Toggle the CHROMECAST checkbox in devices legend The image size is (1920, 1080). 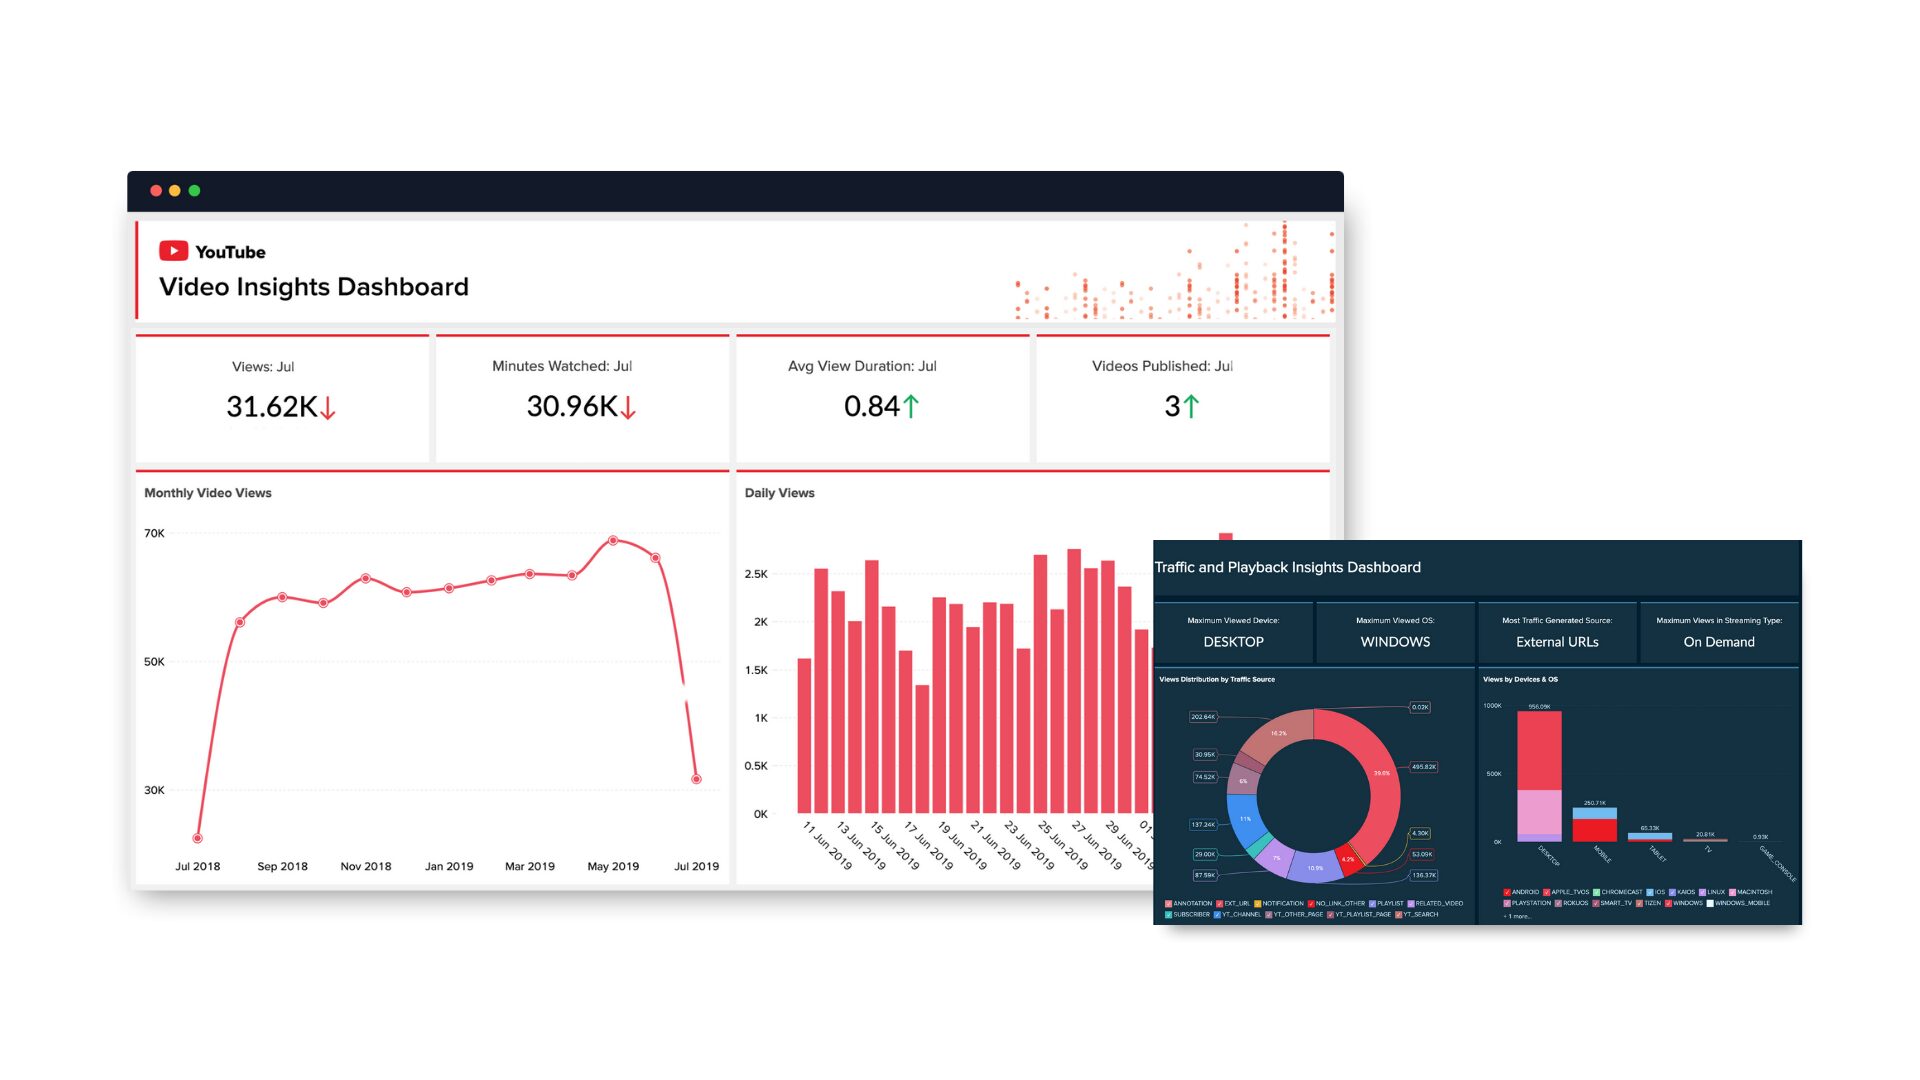[x=1596, y=892]
